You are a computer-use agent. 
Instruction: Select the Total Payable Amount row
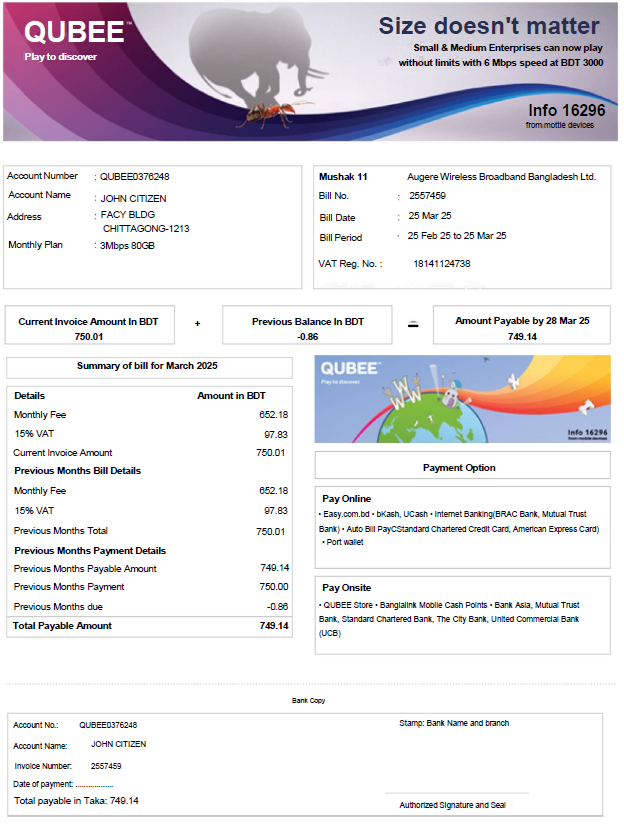pos(150,626)
